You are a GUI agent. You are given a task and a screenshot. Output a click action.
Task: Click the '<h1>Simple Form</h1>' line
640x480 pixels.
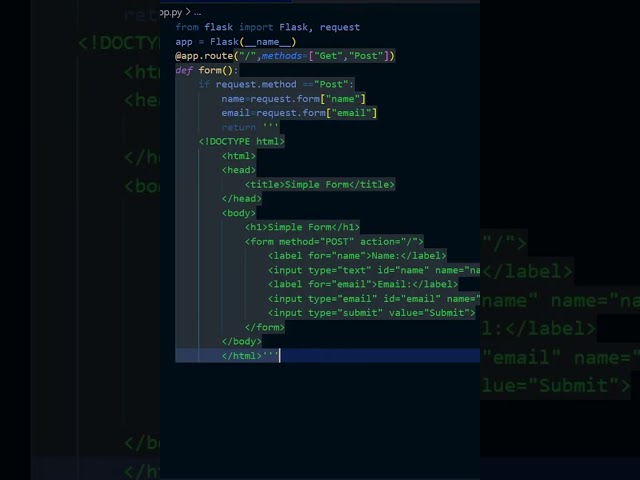(x=302, y=227)
